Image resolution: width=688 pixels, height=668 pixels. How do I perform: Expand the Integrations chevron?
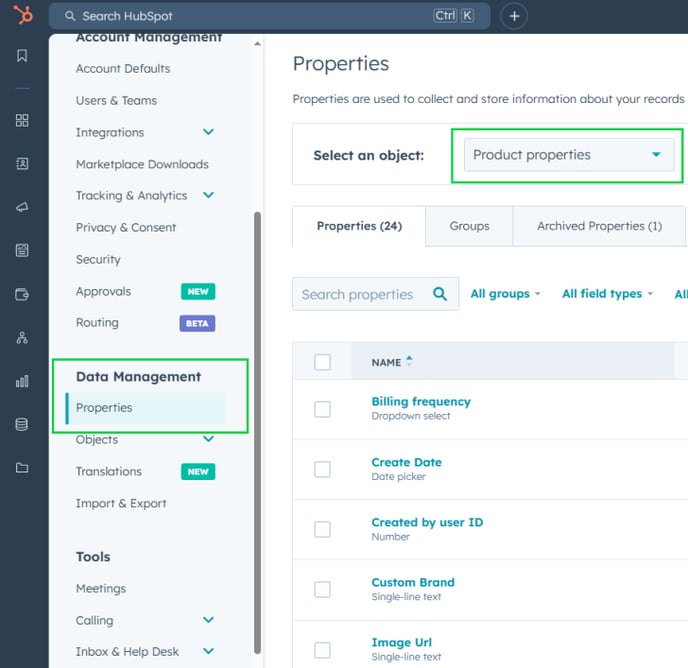pos(208,132)
